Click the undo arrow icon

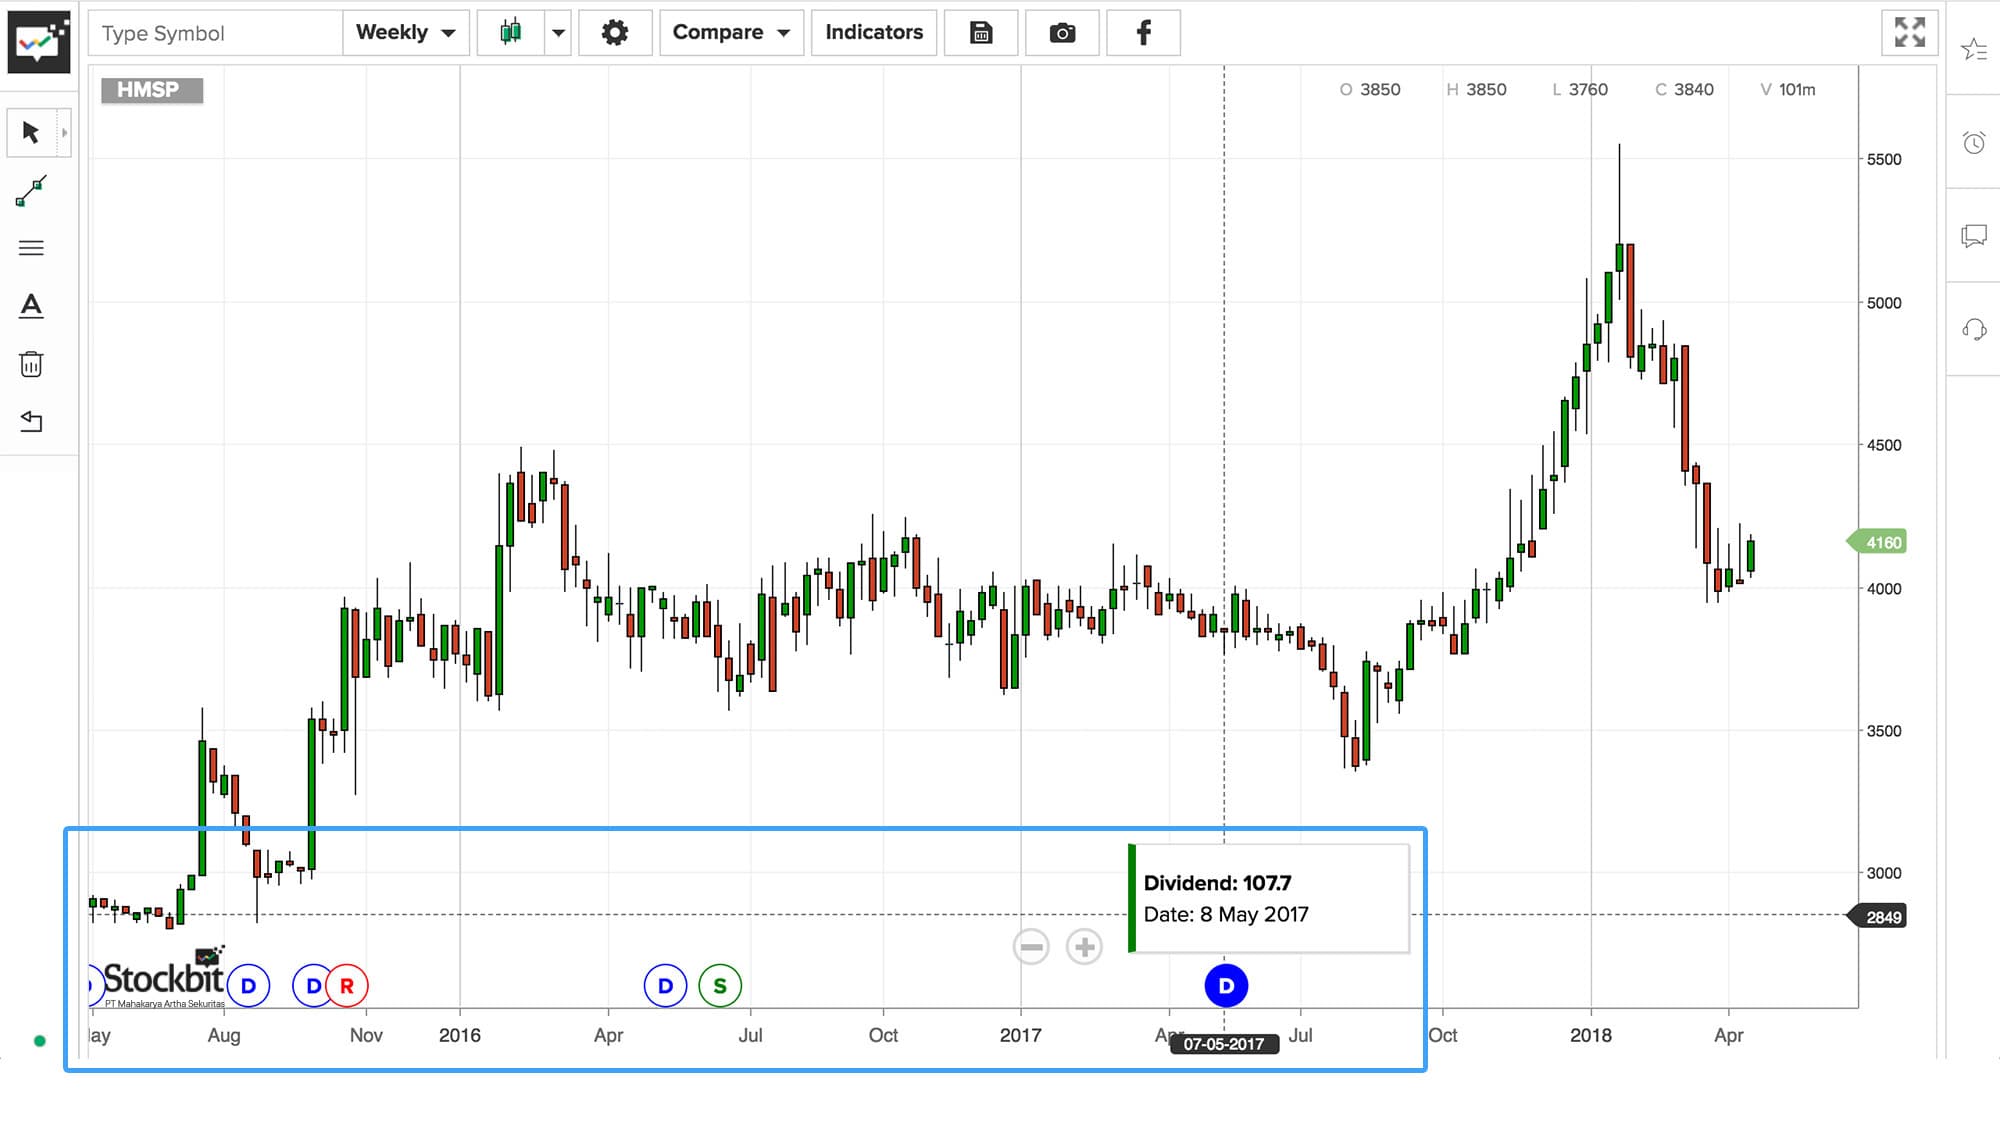[x=31, y=421]
